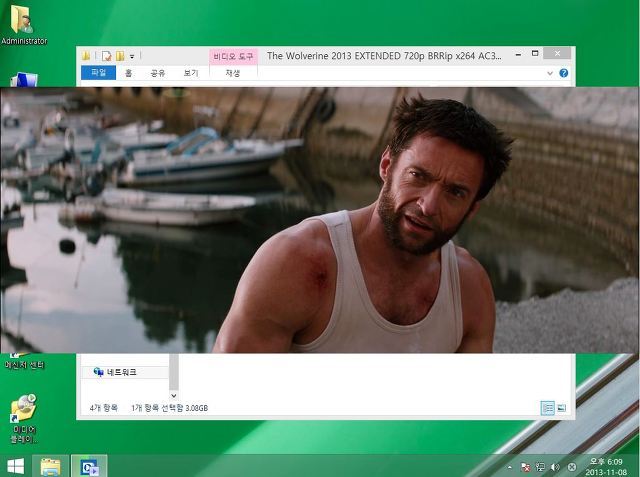
Task: Click the Properties quick access icon
Action: pyautogui.click(x=107, y=56)
